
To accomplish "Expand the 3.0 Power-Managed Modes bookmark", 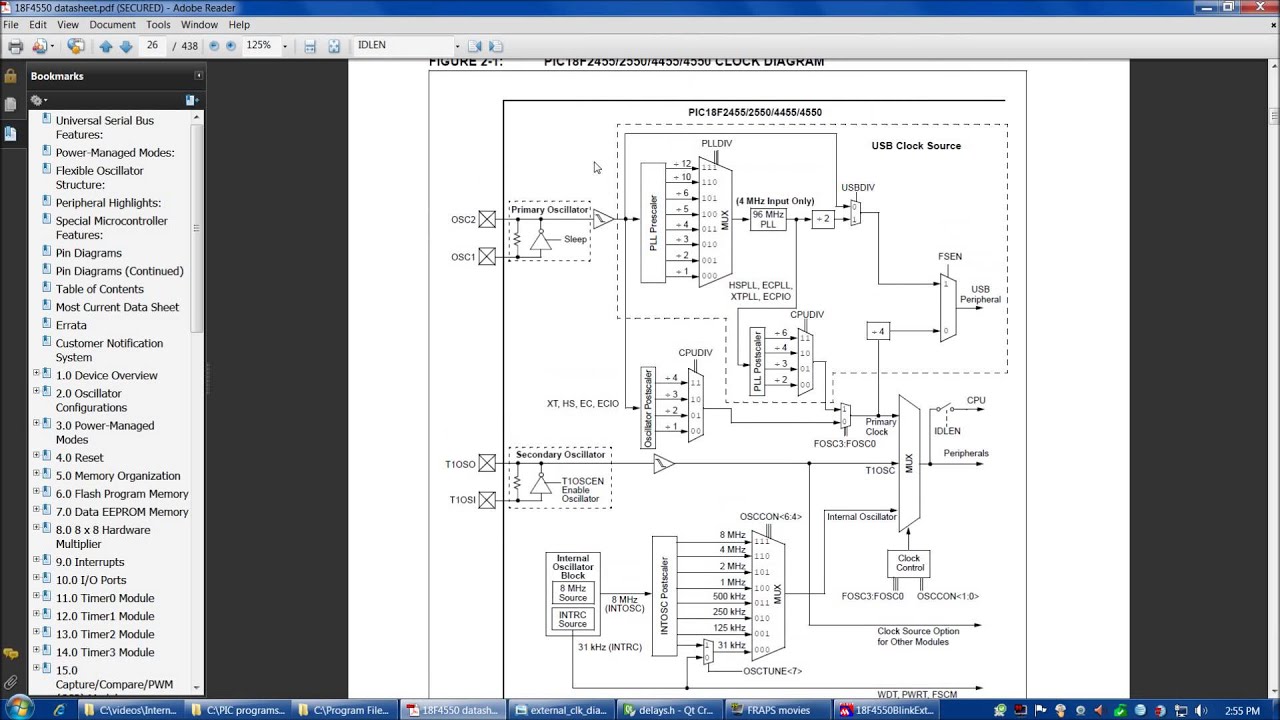I will coord(37,424).
